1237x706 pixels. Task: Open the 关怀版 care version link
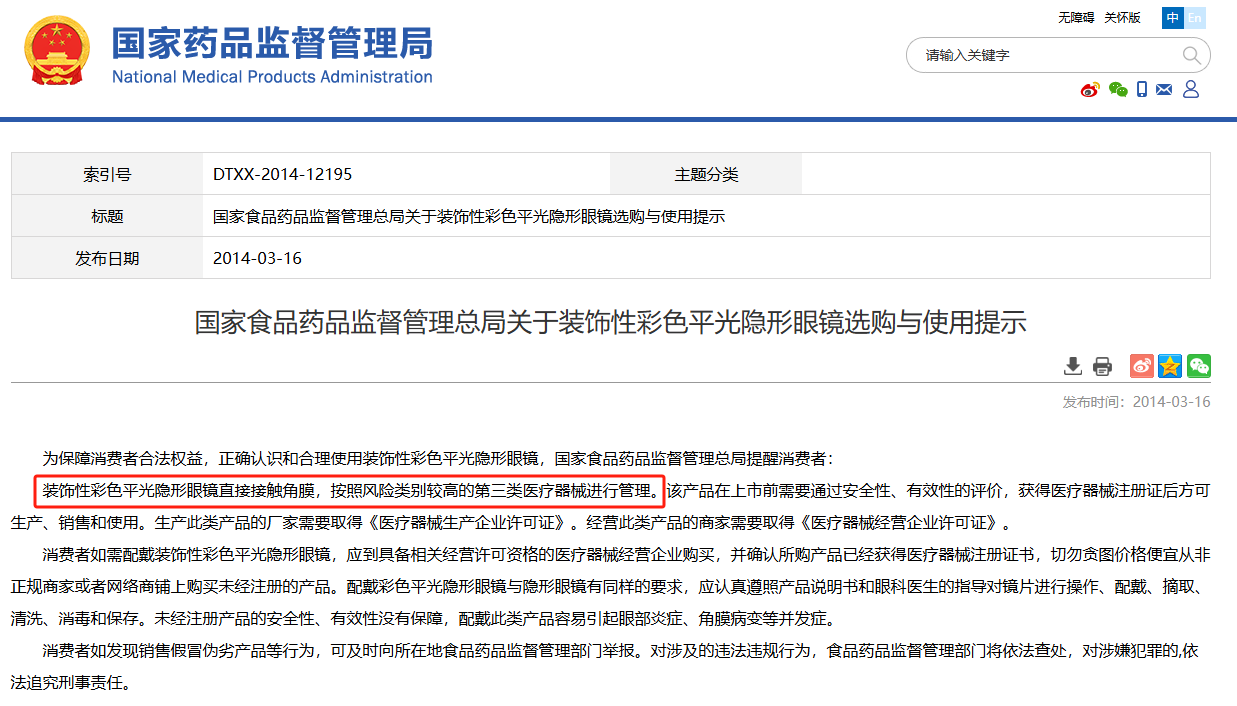tap(1122, 18)
